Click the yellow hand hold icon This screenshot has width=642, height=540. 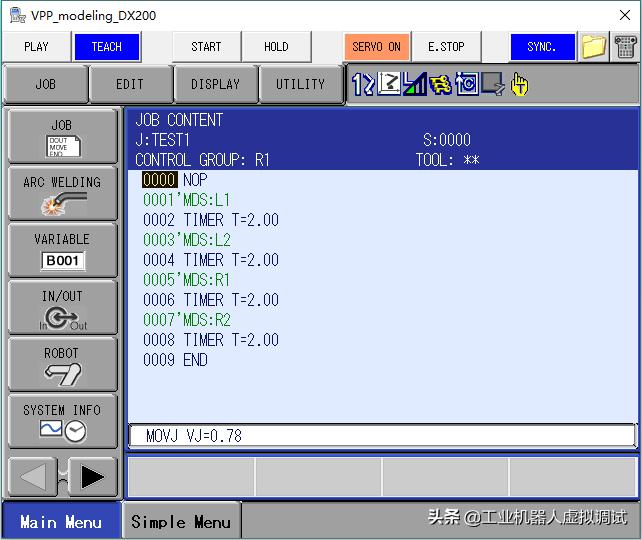tap(519, 84)
